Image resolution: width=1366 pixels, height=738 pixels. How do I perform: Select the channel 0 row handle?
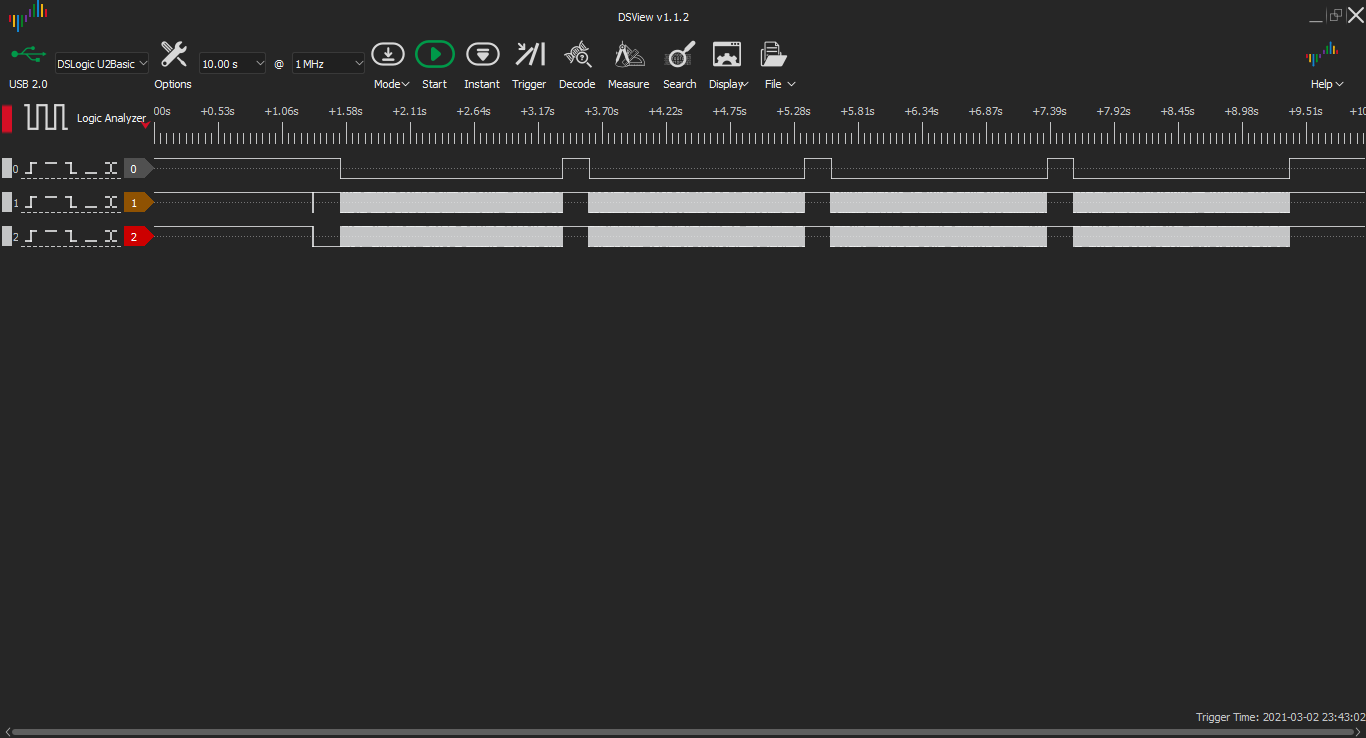pos(7,168)
